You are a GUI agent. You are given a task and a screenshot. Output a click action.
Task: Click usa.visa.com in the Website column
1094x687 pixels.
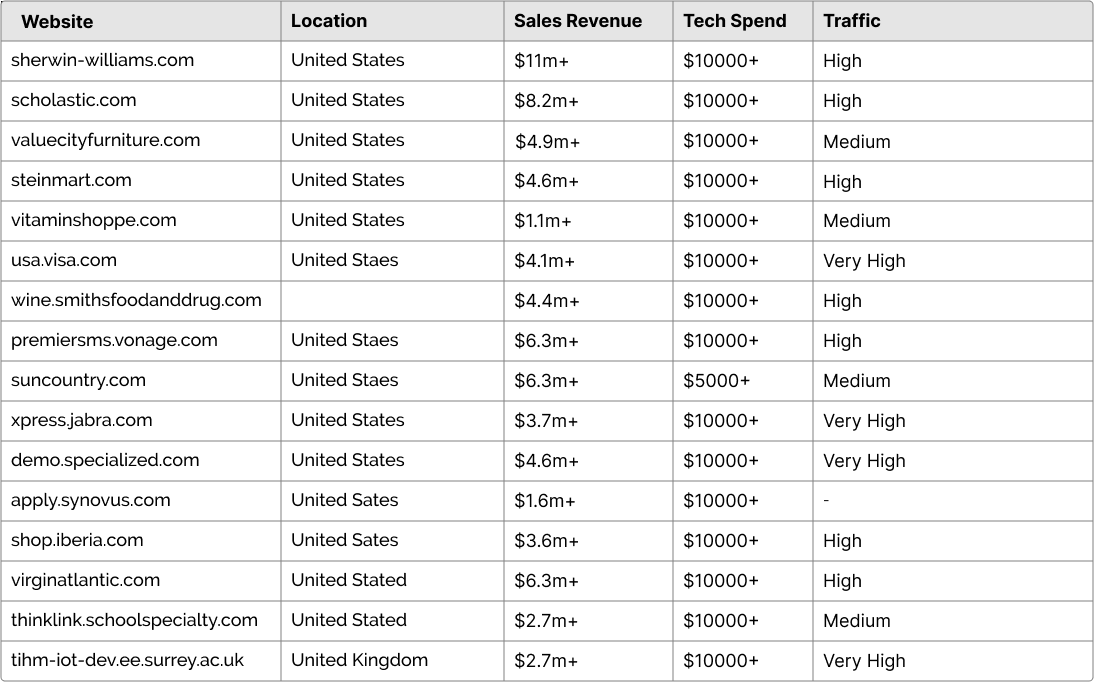[63, 260]
